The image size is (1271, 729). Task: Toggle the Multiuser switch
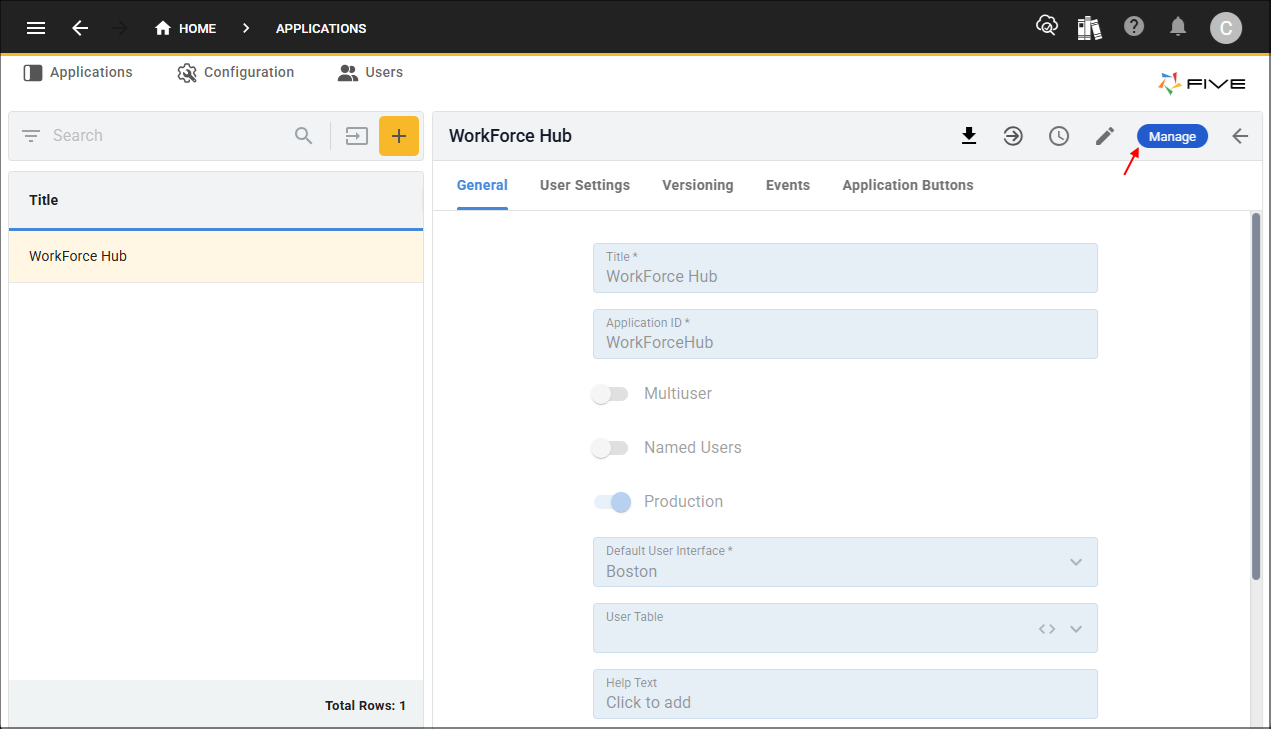coord(610,394)
